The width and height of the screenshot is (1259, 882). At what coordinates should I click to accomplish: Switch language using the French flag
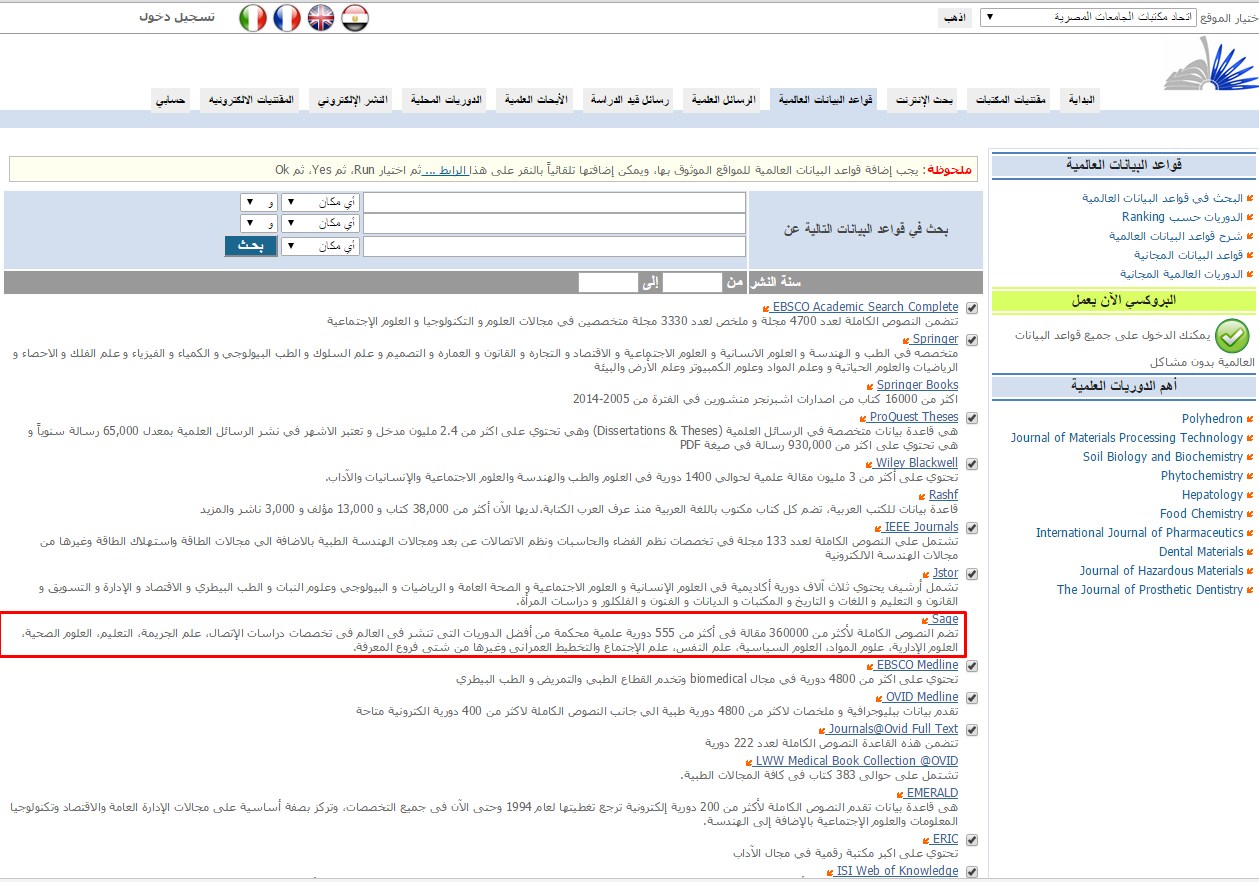(x=287, y=18)
